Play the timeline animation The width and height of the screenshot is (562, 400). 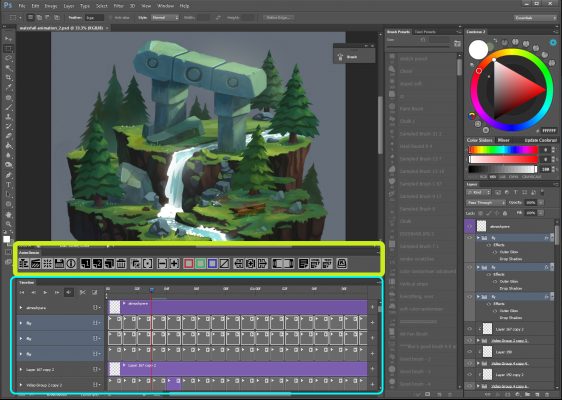pyautogui.click(x=45, y=292)
